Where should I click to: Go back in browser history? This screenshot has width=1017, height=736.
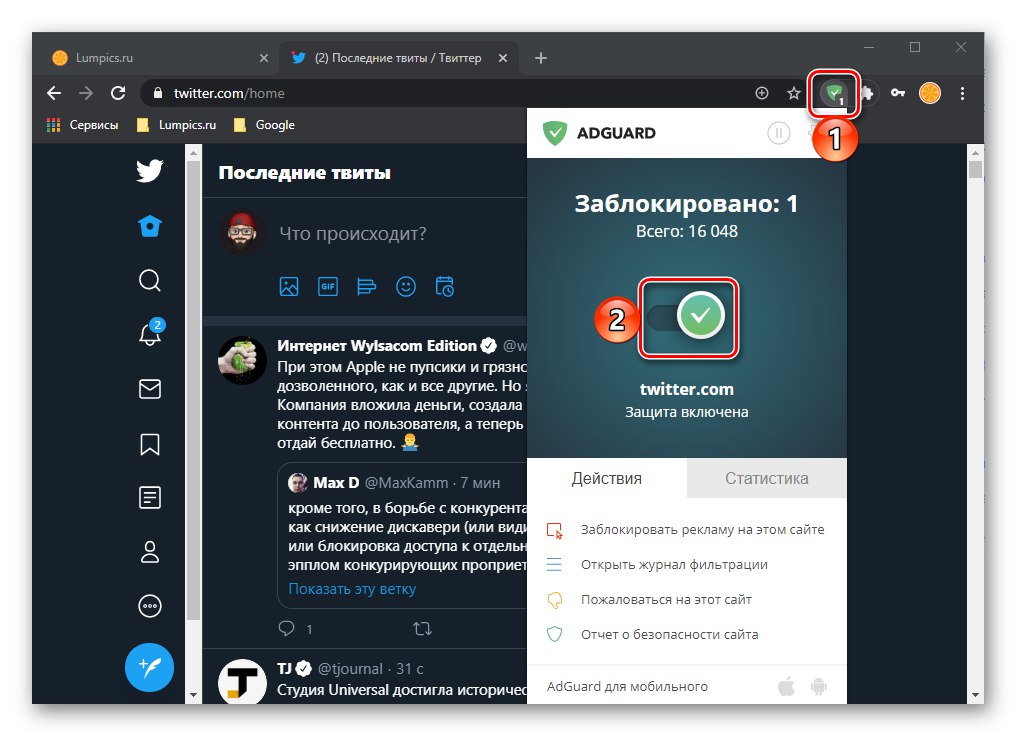[54, 93]
